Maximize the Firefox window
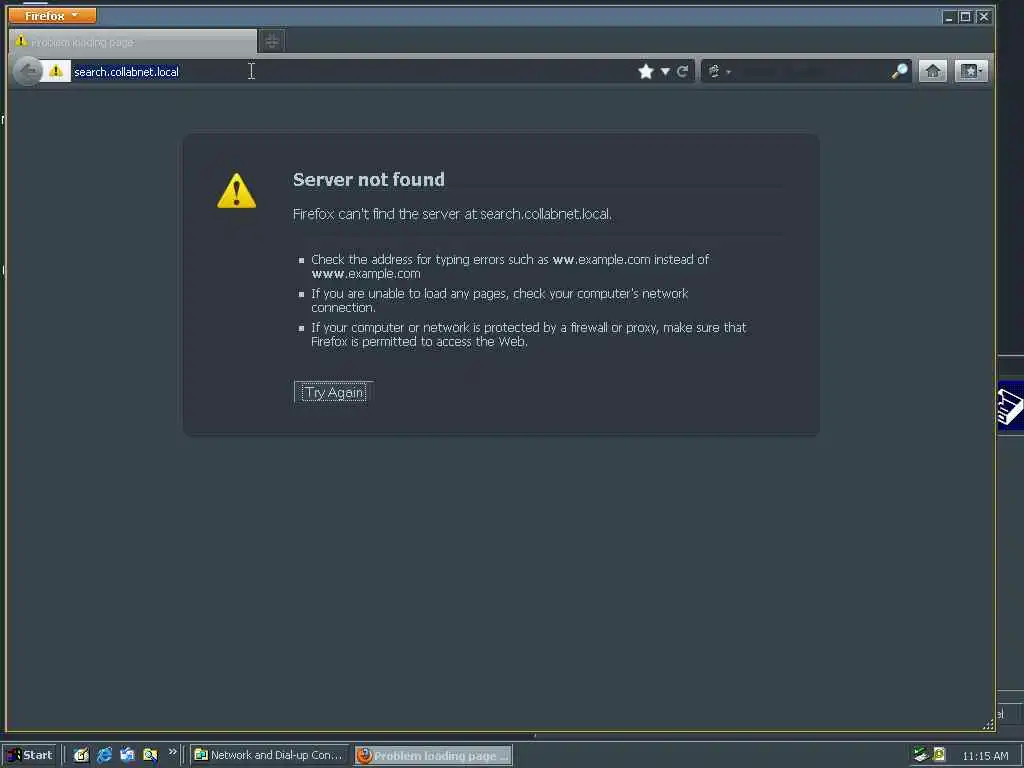The width and height of the screenshot is (1024, 768). pos(965,18)
